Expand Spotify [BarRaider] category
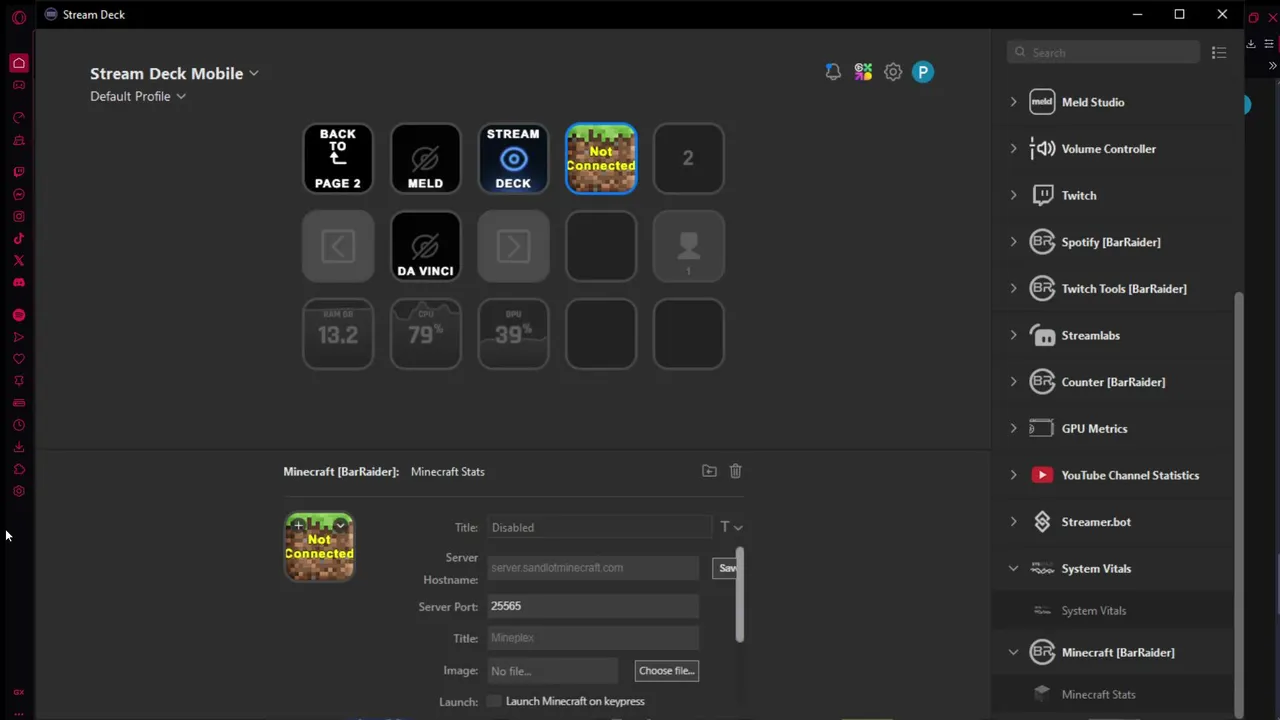Screen dimensions: 1280x720 [x=1013, y=242]
